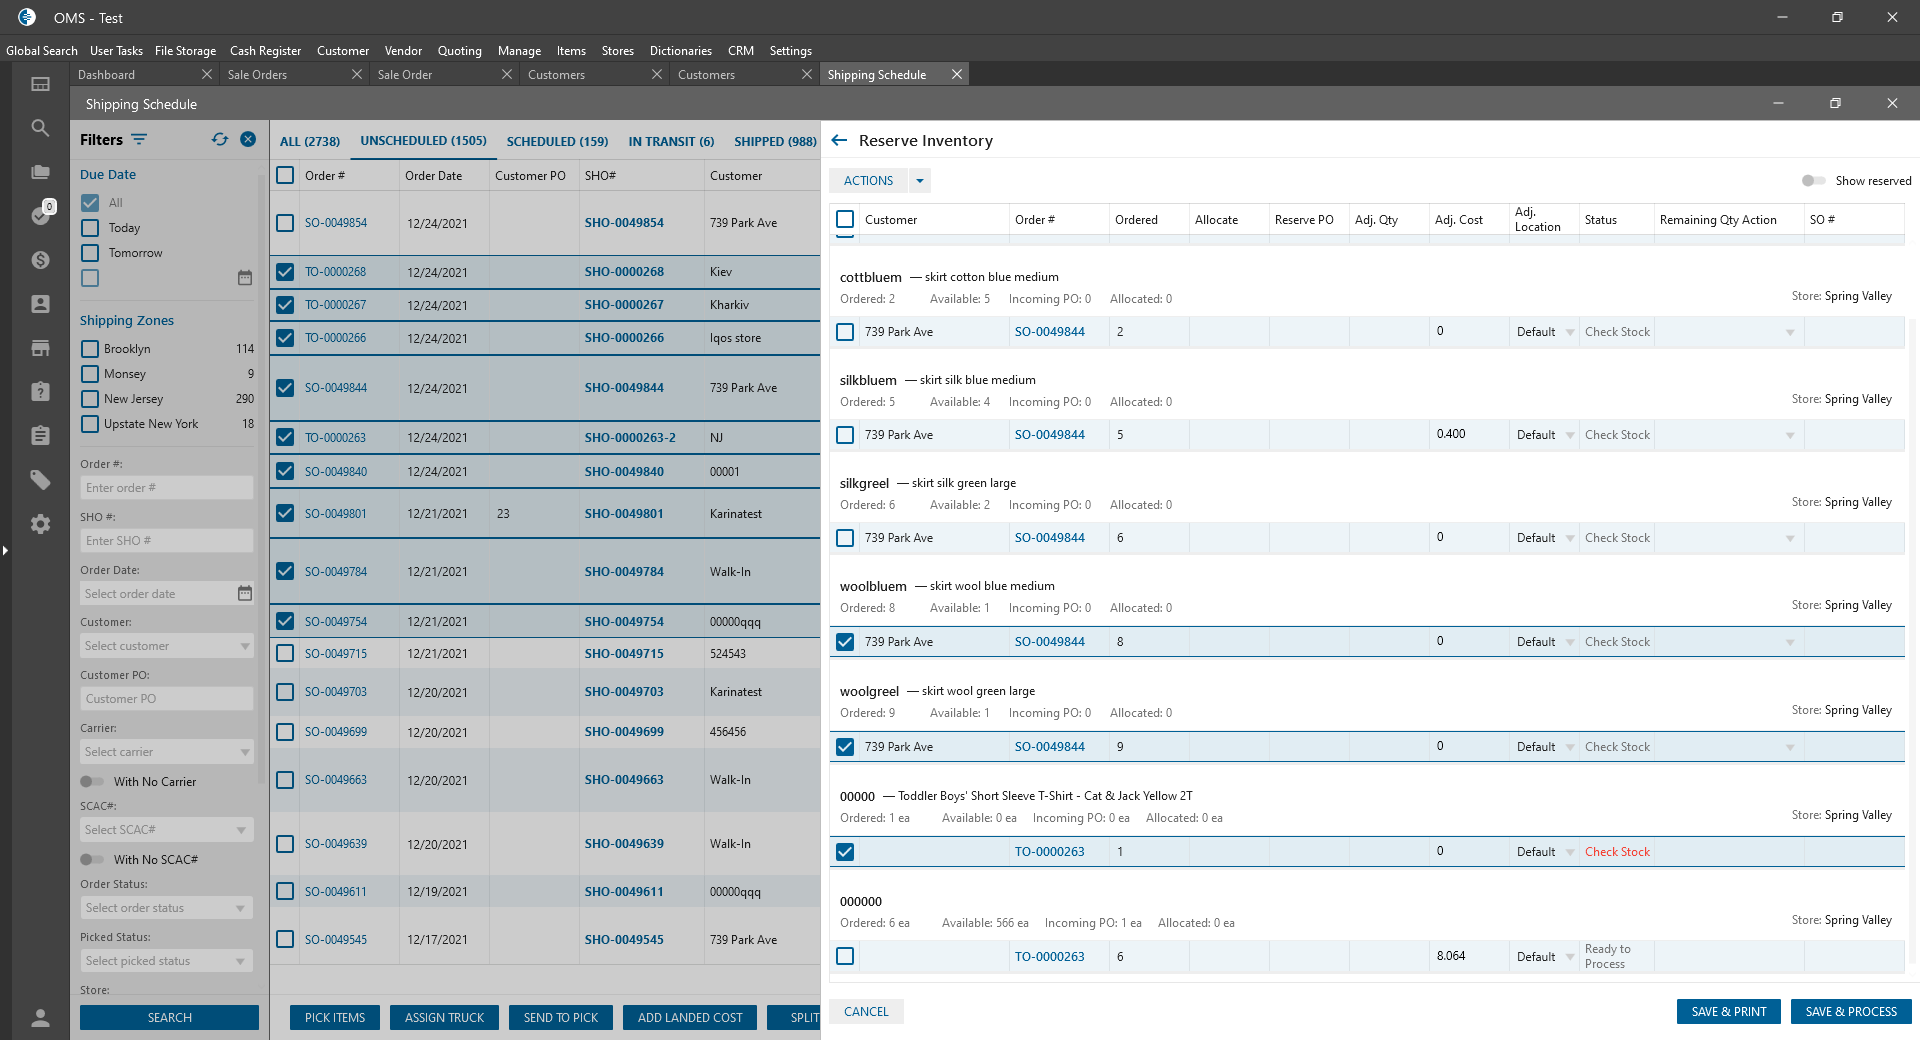Go back using Reserve Inventory arrow
The width and height of the screenshot is (1920, 1040).
(x=839, y=141)
